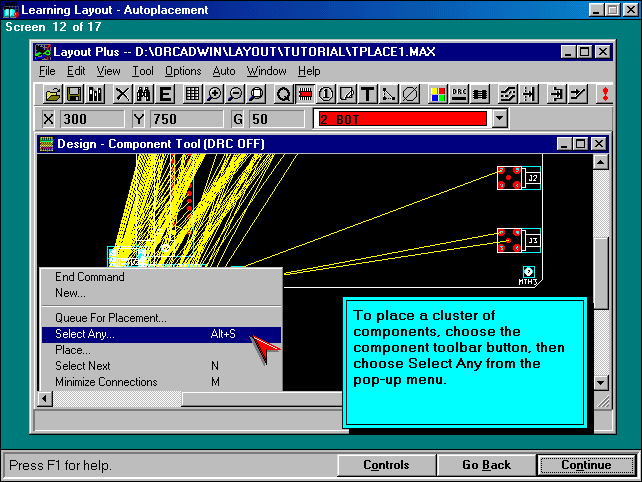Click the Find binoculars icon
This screenshot has width=642, height=482.
click(x=143, y=94)
